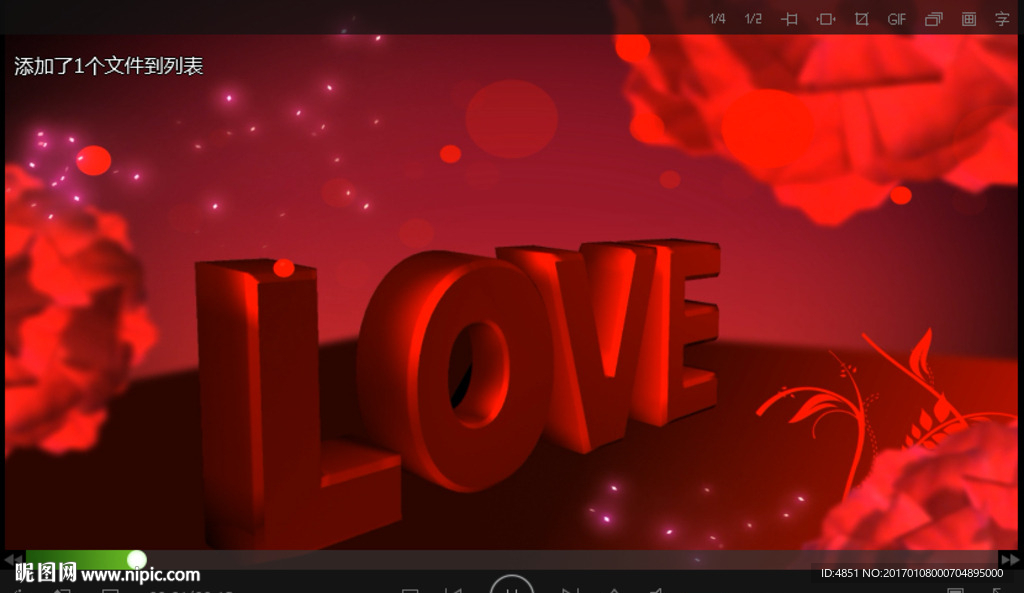Stop playback using the stop button
This screenshot has width=1024, height=593.
pyautogui.click(x=410, y=589)
